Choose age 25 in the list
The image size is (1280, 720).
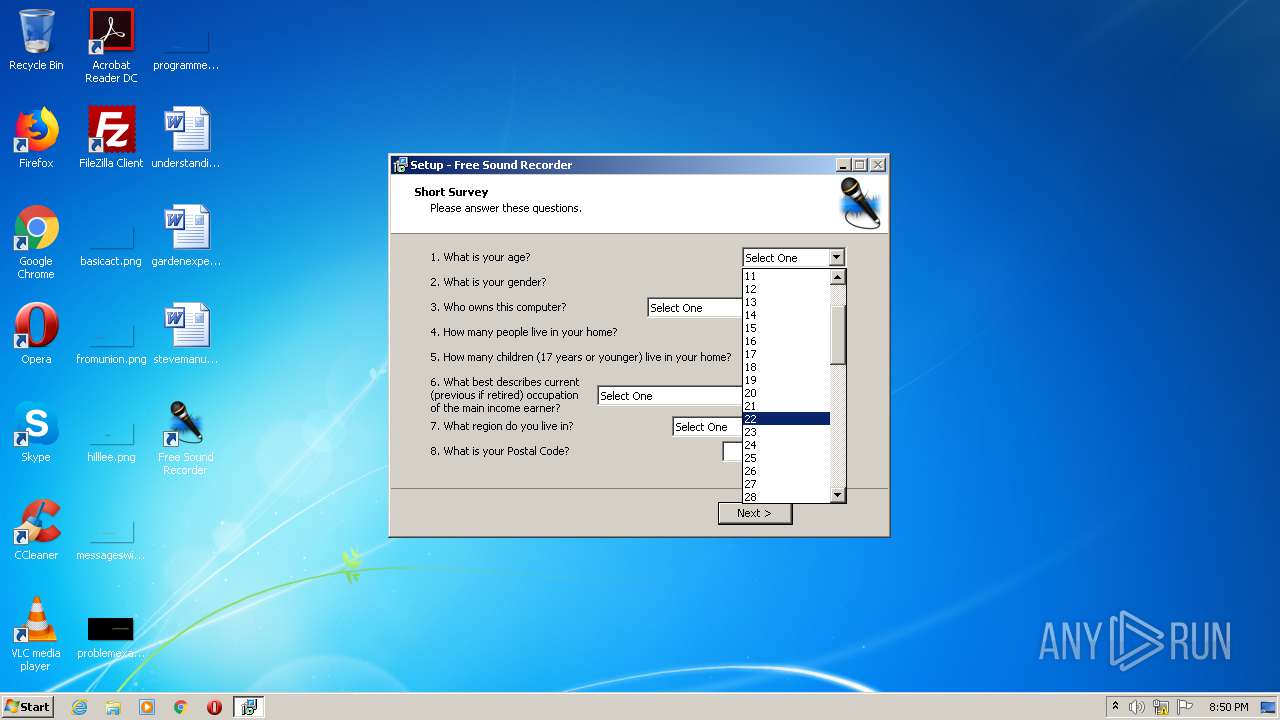(787, 458)
